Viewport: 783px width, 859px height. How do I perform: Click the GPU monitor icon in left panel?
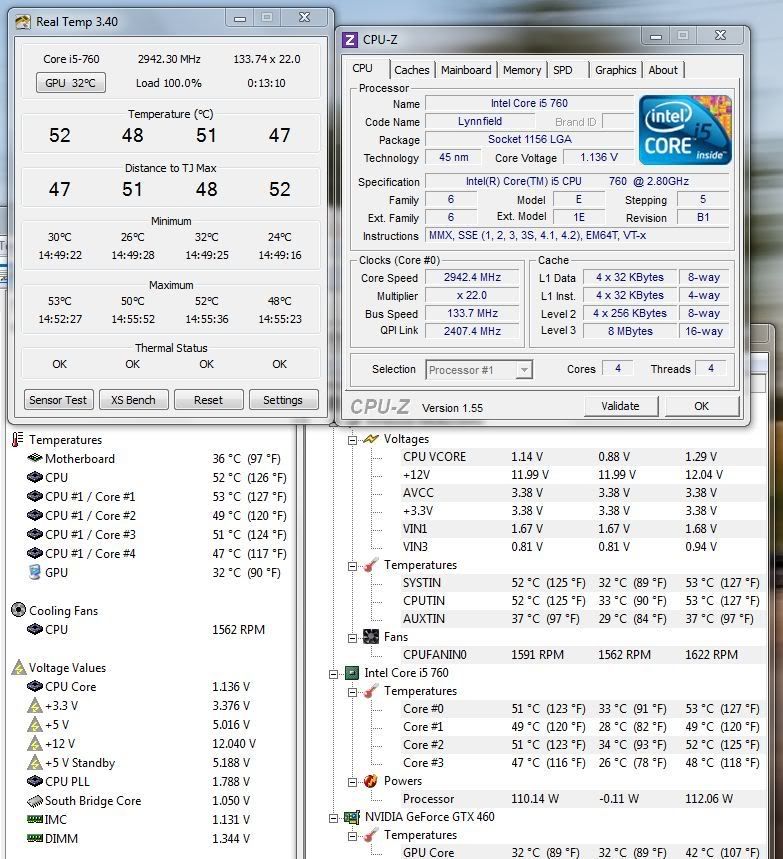point(35,572)
